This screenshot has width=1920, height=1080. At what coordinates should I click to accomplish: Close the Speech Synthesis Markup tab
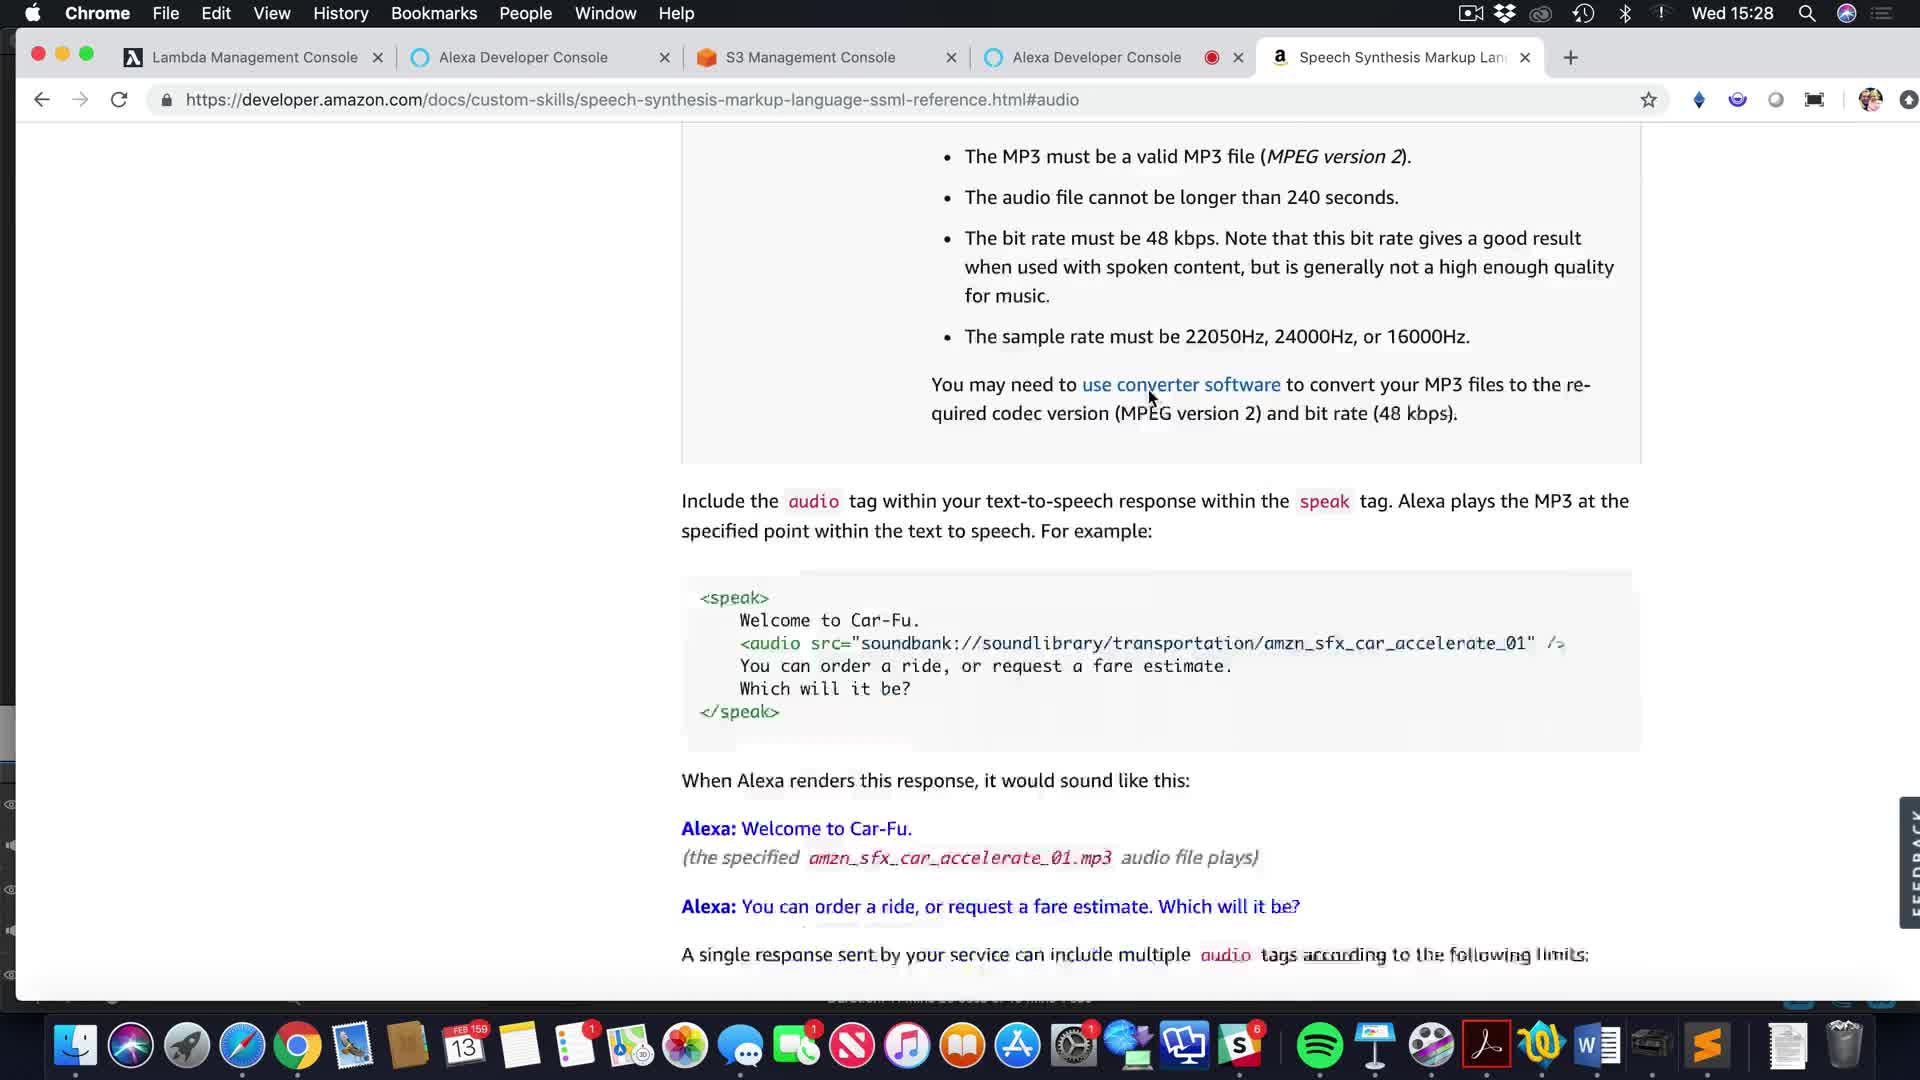[x=1524, y=57]
